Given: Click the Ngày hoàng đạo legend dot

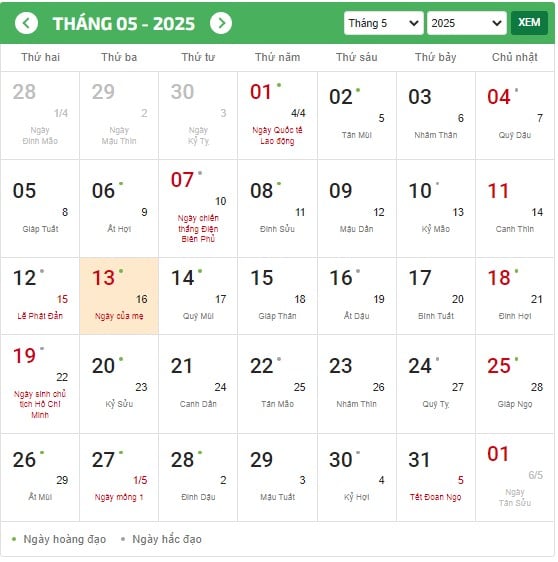Looking at the screenshot, I should coord(14,539).
